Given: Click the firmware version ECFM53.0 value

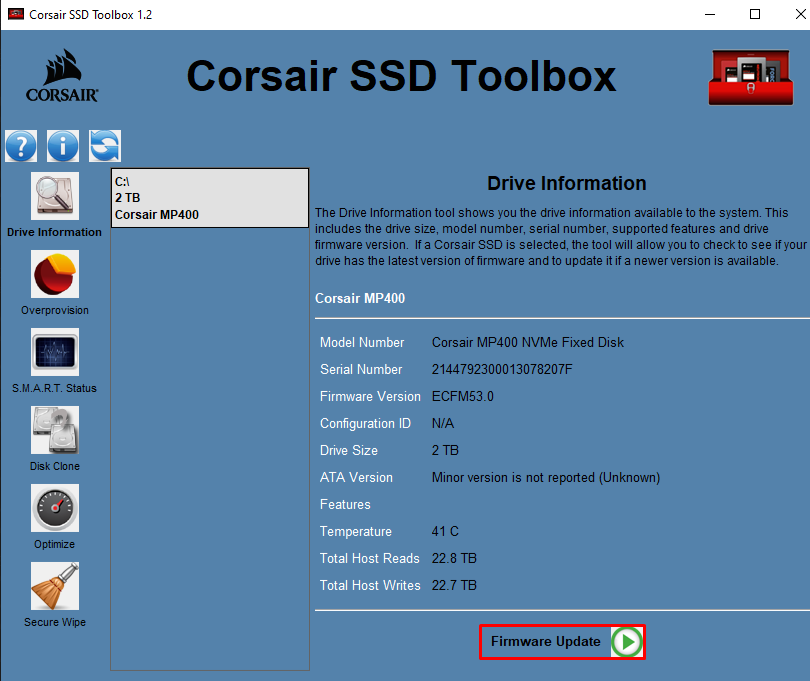Looking at the screenshot, I should (x=463, y=396).
